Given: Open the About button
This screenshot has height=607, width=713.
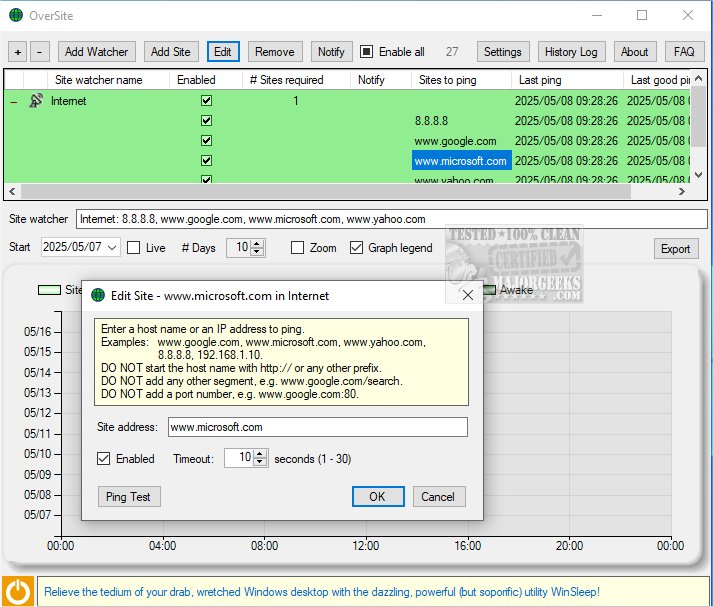Looking at the screenshot, I should click(x=635, y=52).
